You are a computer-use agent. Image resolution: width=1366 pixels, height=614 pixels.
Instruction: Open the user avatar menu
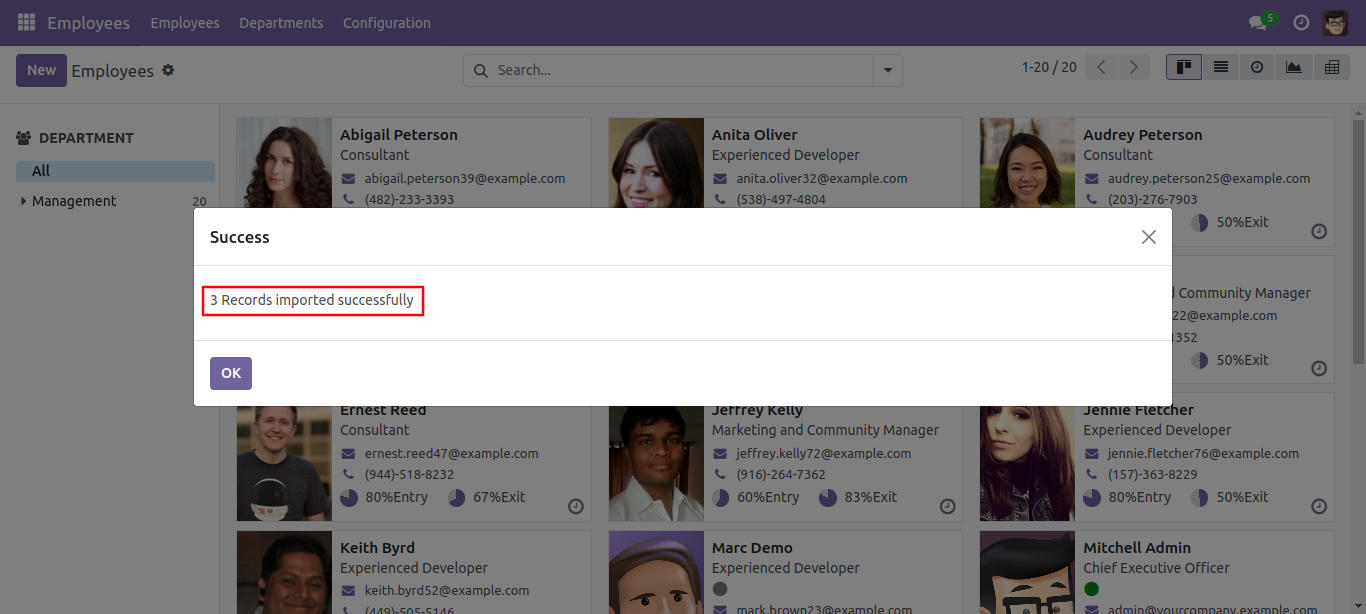tap(1335, 22)
